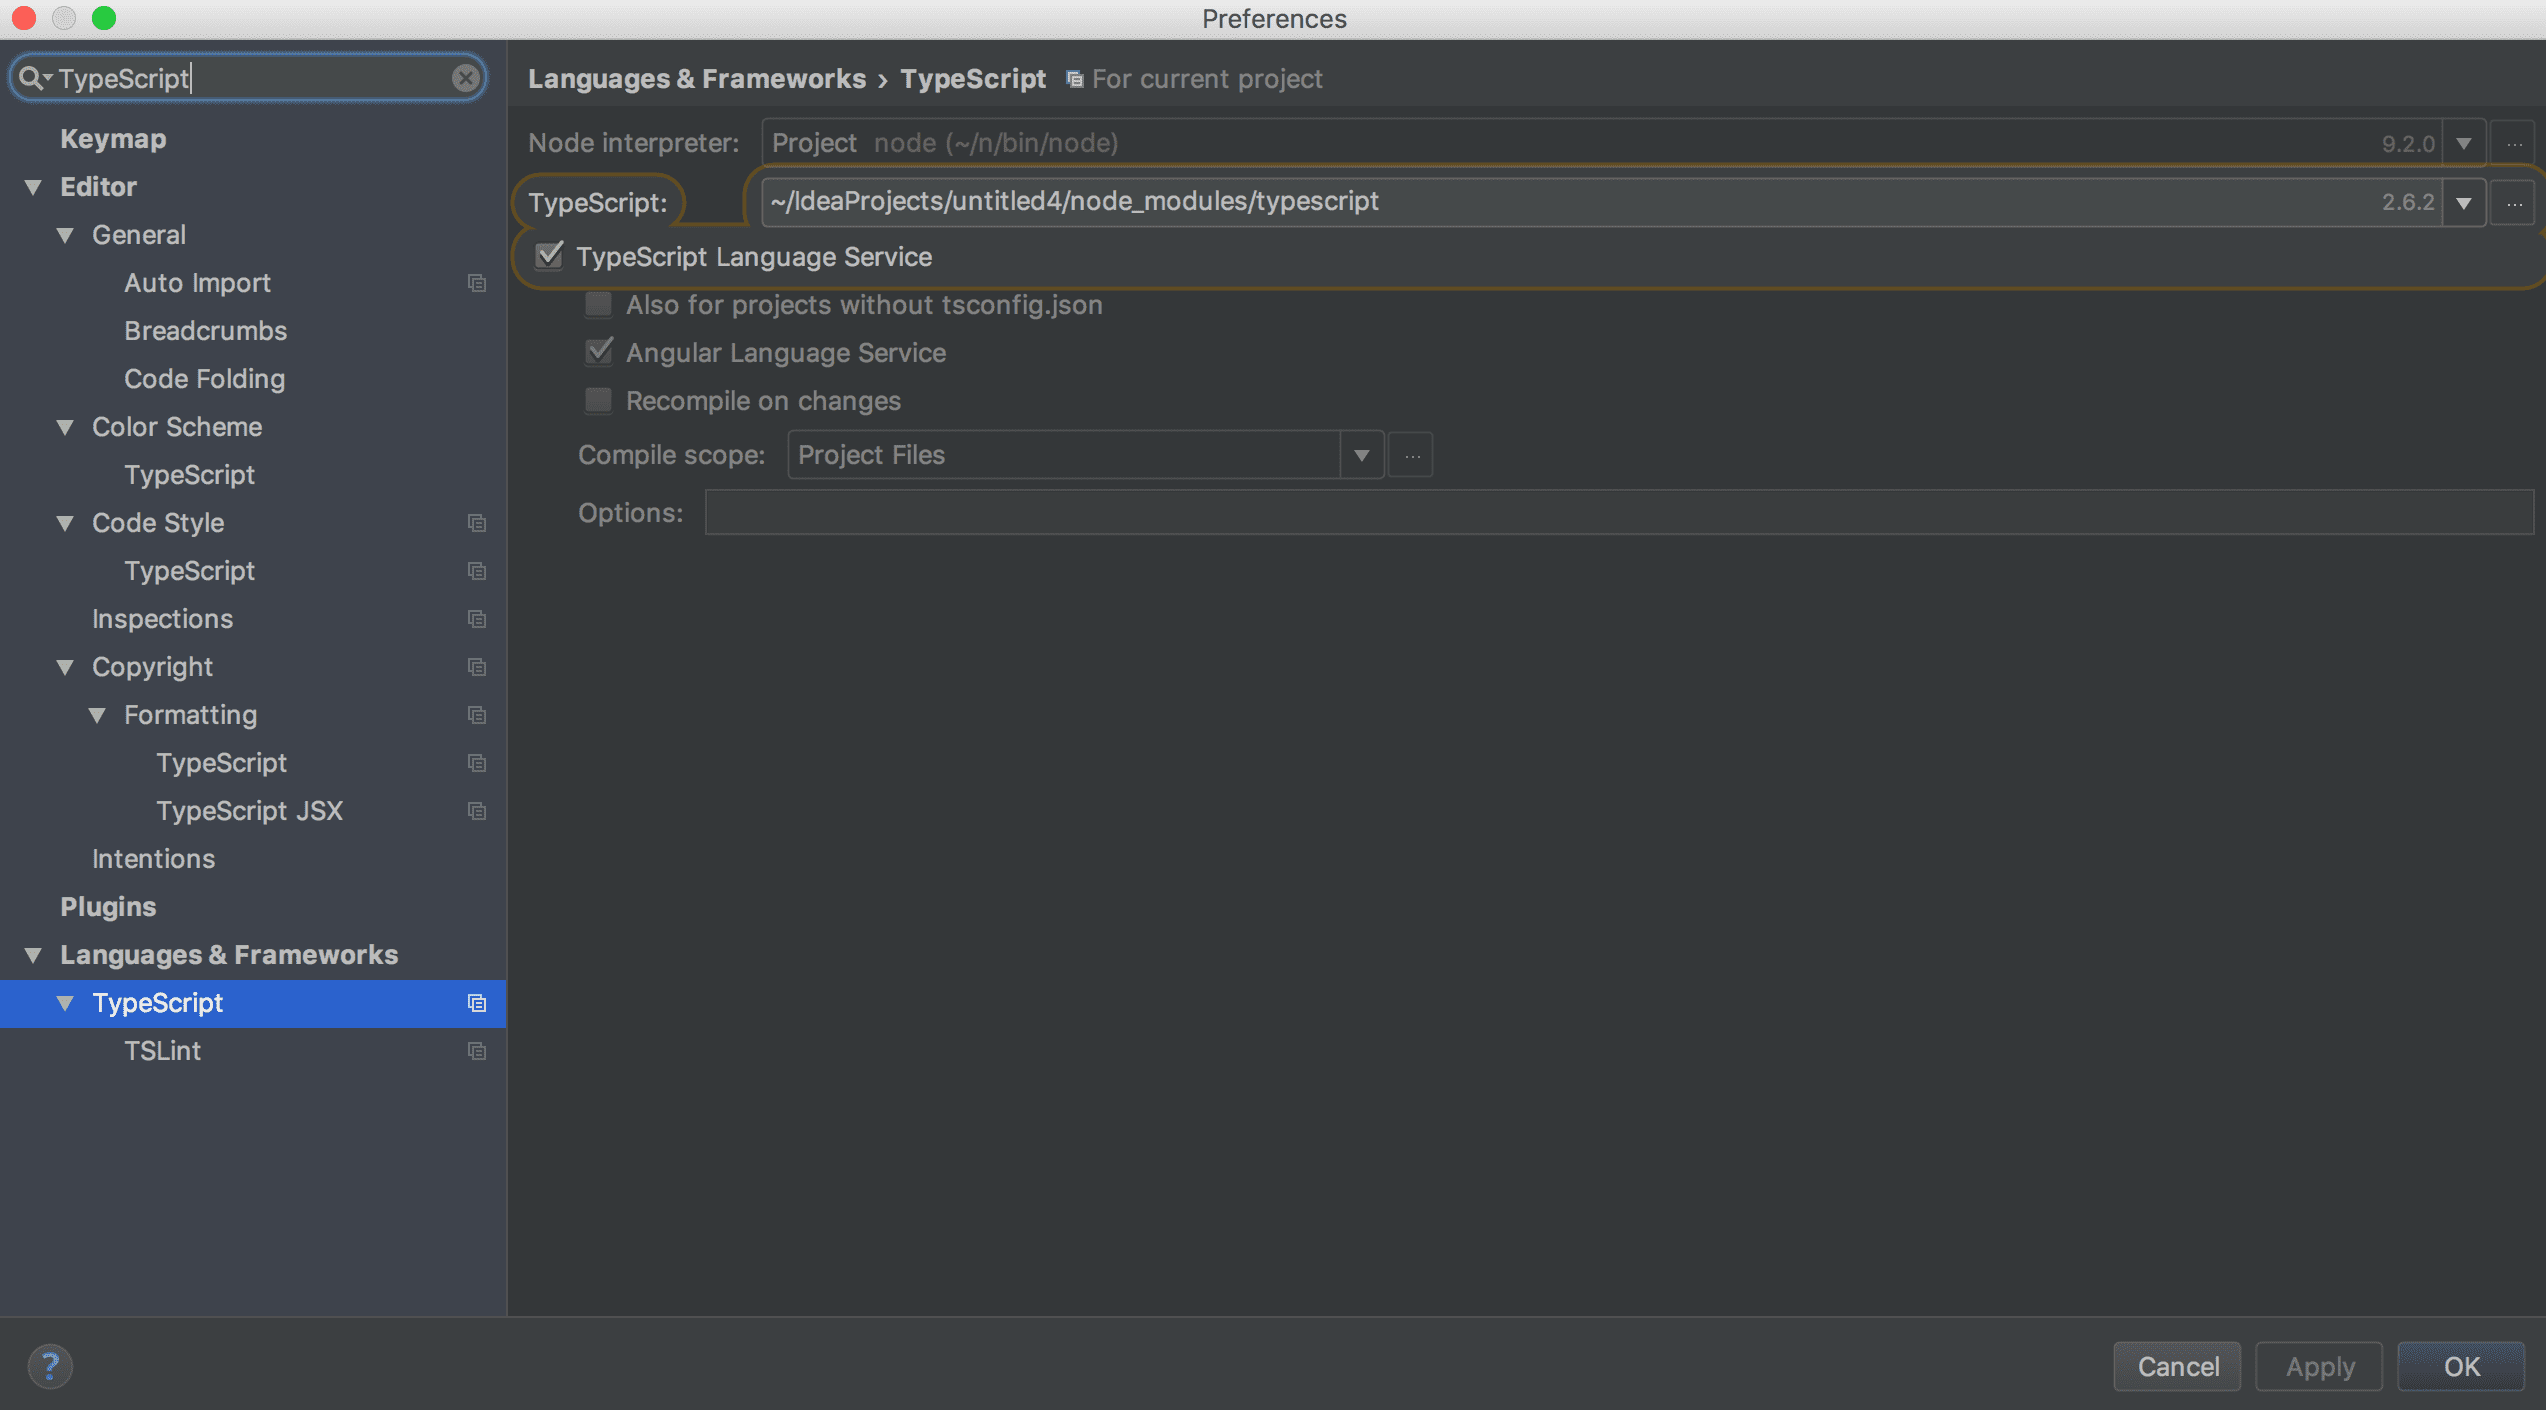Open the TypeScript version 2.6.2 dropdown

point(2464,201)
